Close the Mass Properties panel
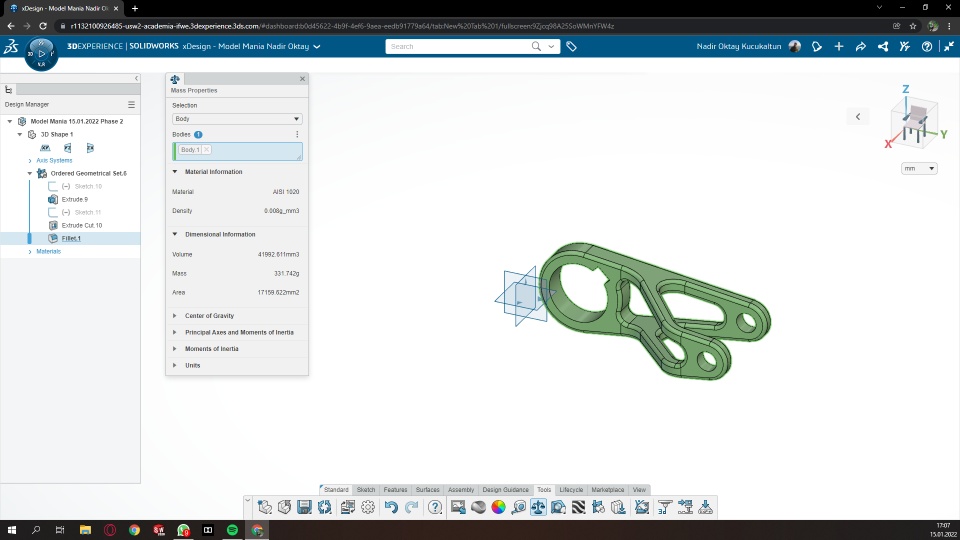 coord(302,79)
